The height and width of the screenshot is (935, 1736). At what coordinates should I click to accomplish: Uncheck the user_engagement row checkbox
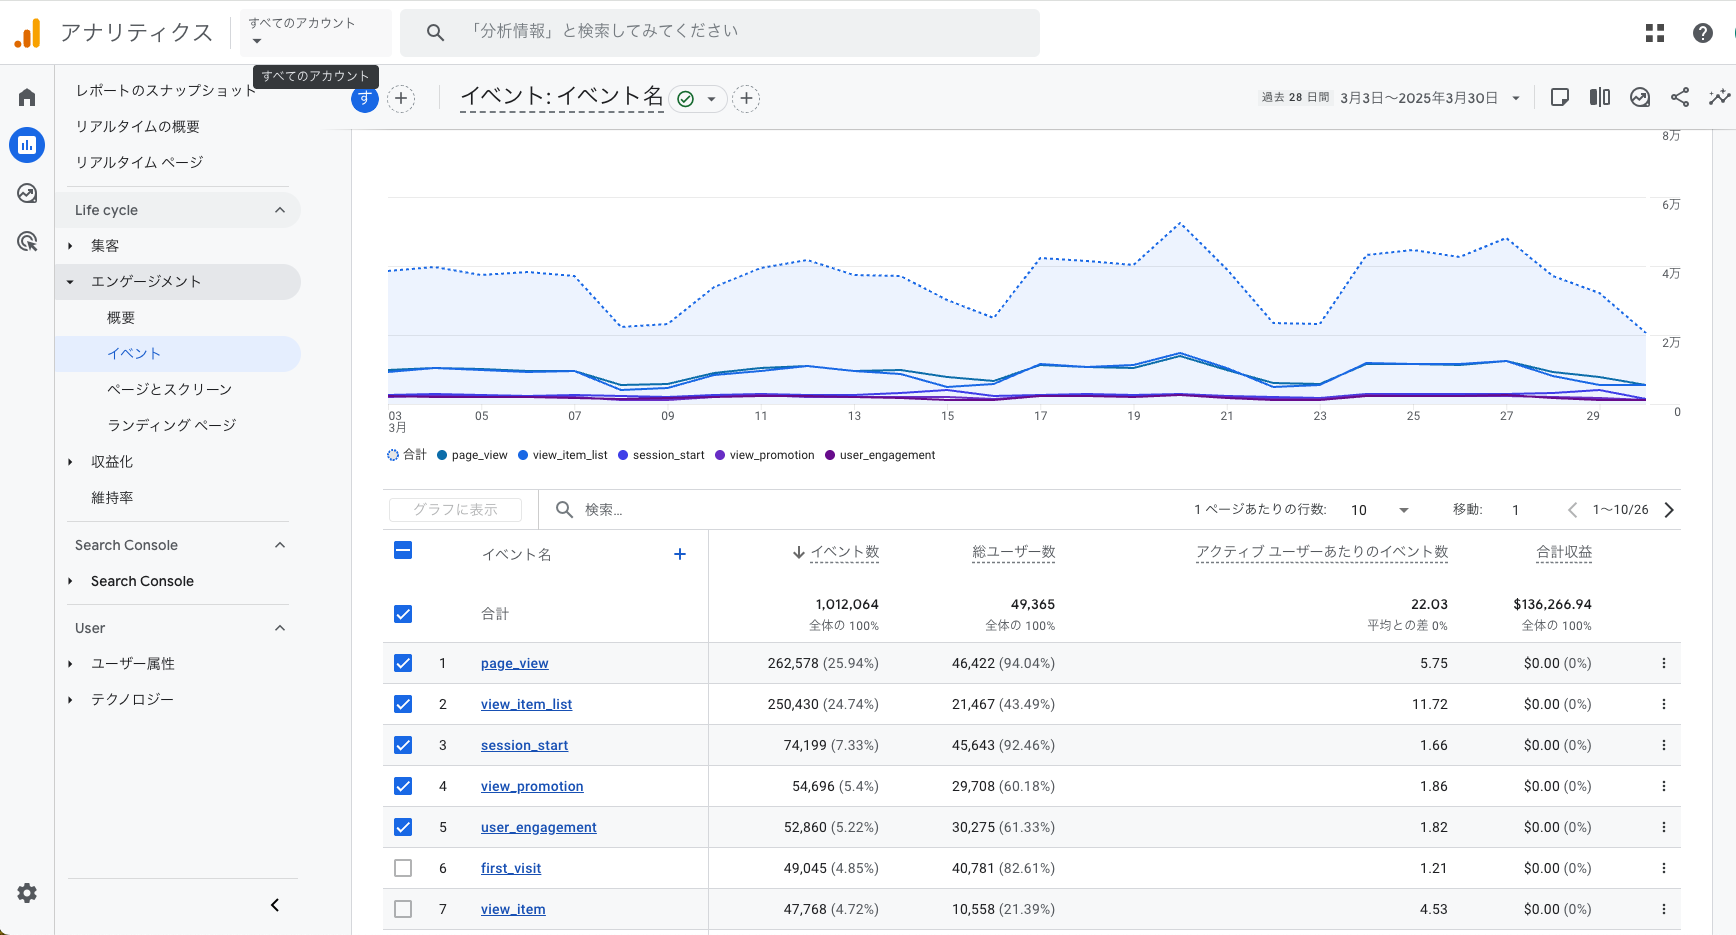point(403,827)
